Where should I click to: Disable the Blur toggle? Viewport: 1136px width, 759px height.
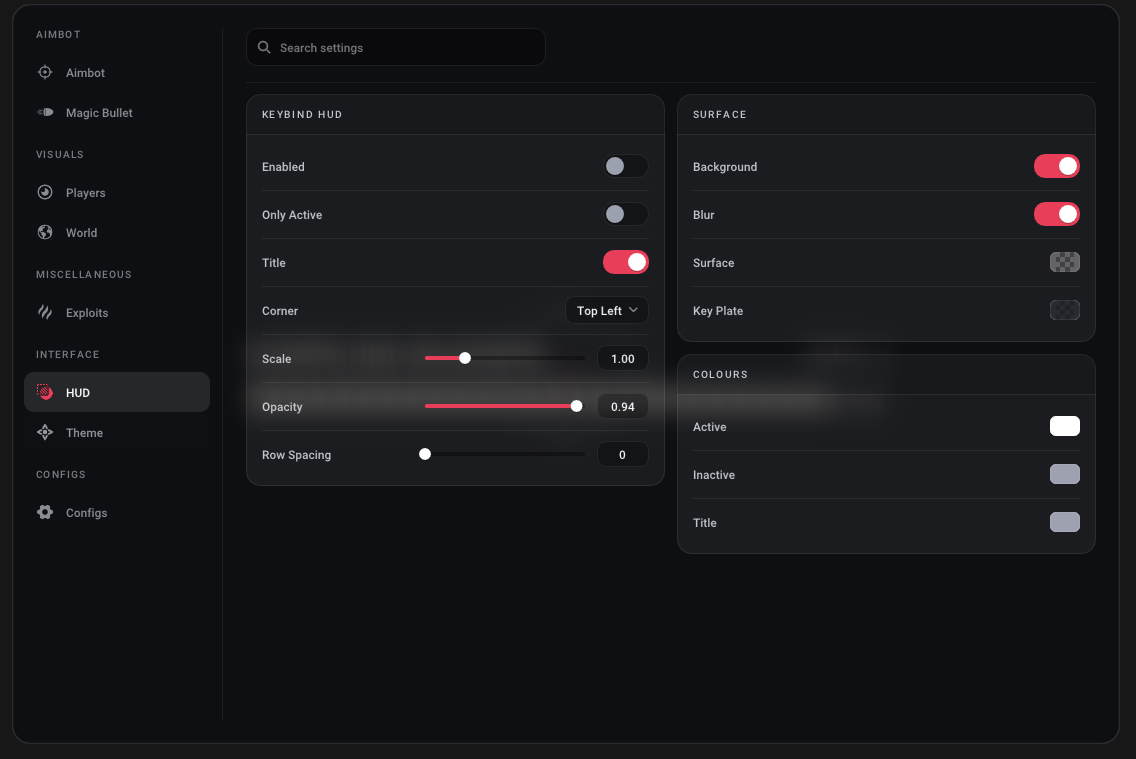click(x=1056, y=214)
